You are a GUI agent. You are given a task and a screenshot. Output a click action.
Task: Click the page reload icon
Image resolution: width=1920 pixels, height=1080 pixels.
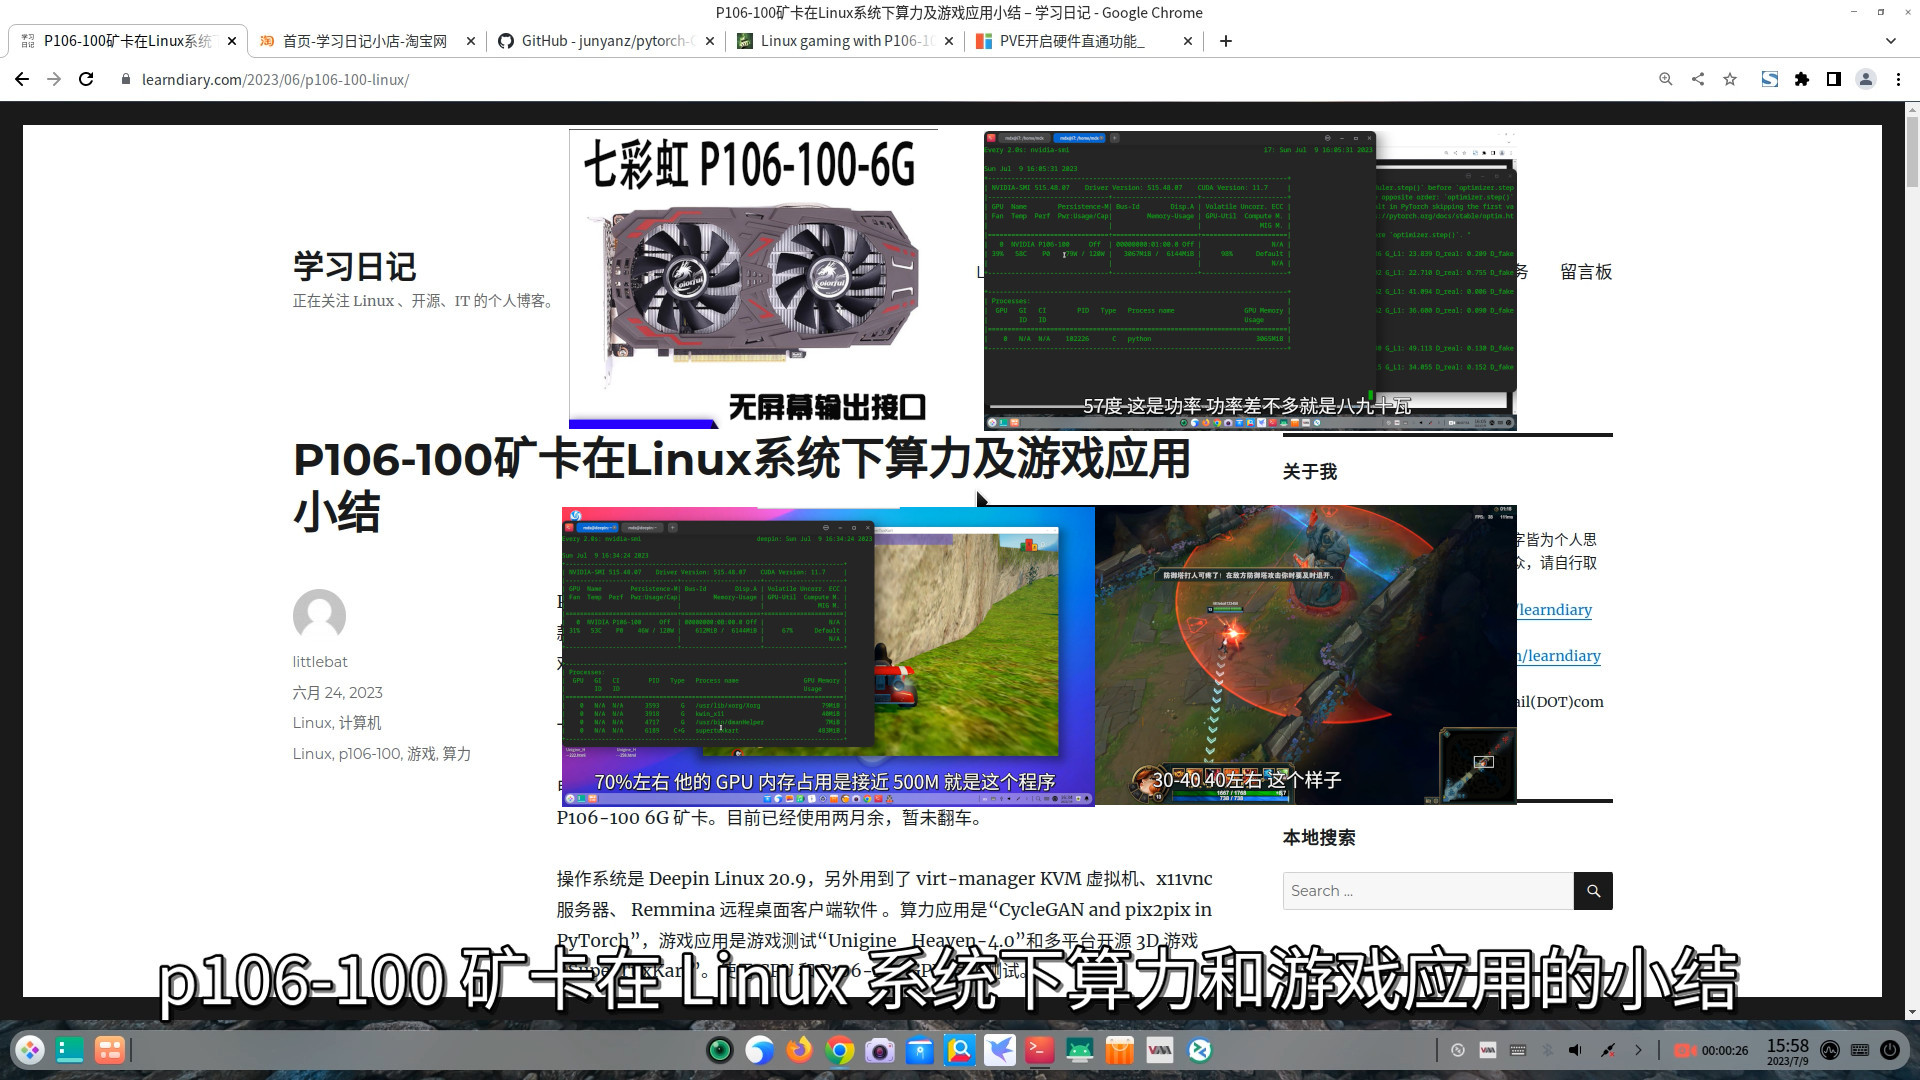pyautogui.click(x=86, y=79)
